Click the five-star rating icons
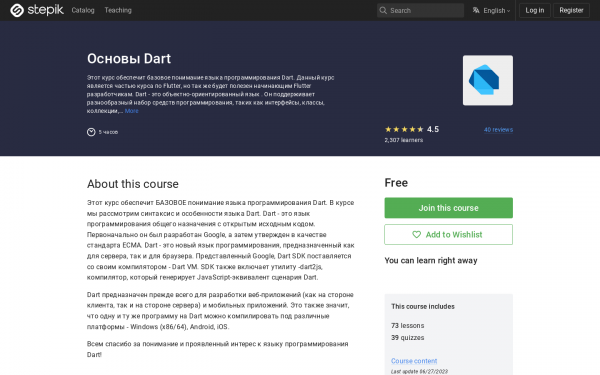Image resolution: width=600 pixels, height=375 pixels. pos(404,129)
